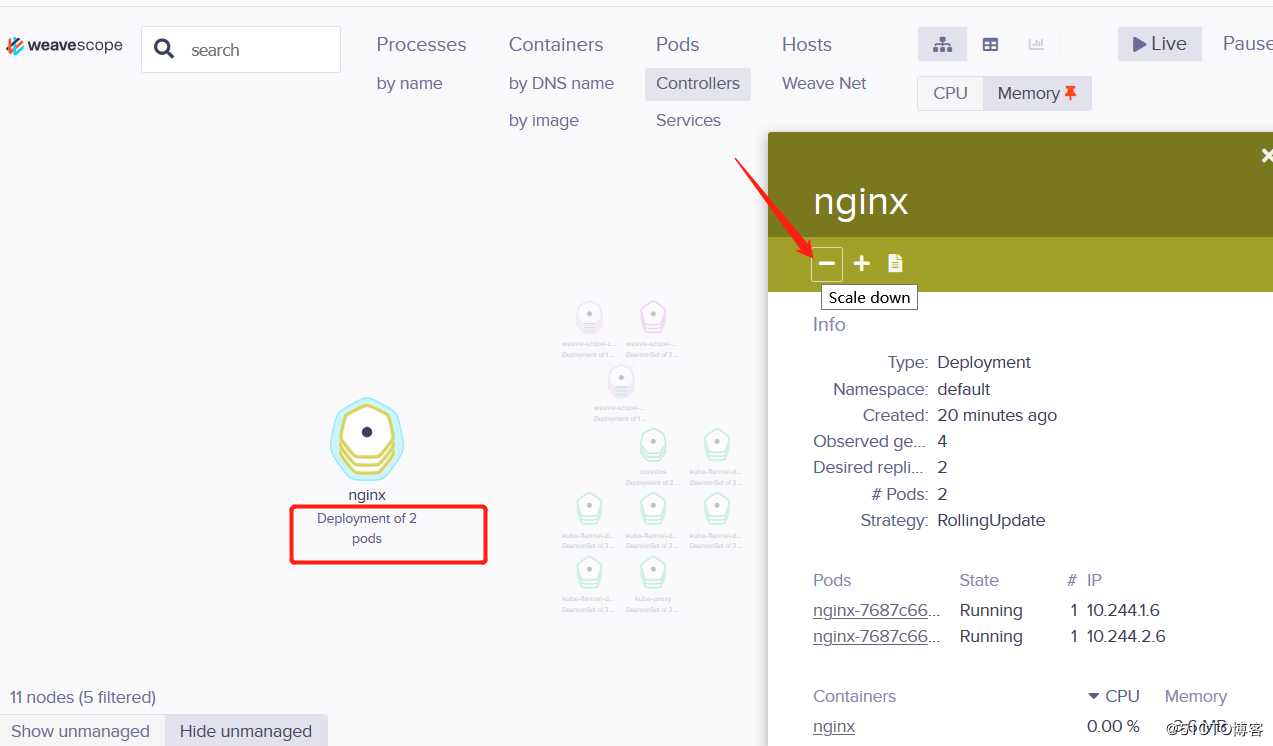The height and width of the screenshot is (746, 1273).
Task: Unpin the Memory metric pin icon
Action: (1071, 92)
